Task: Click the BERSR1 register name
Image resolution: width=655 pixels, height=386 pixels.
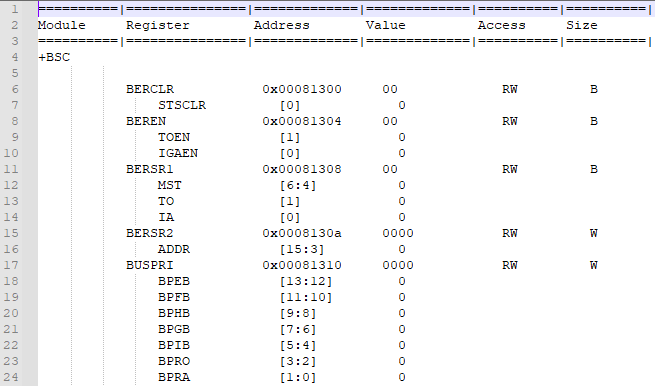Action: [150, 169]
